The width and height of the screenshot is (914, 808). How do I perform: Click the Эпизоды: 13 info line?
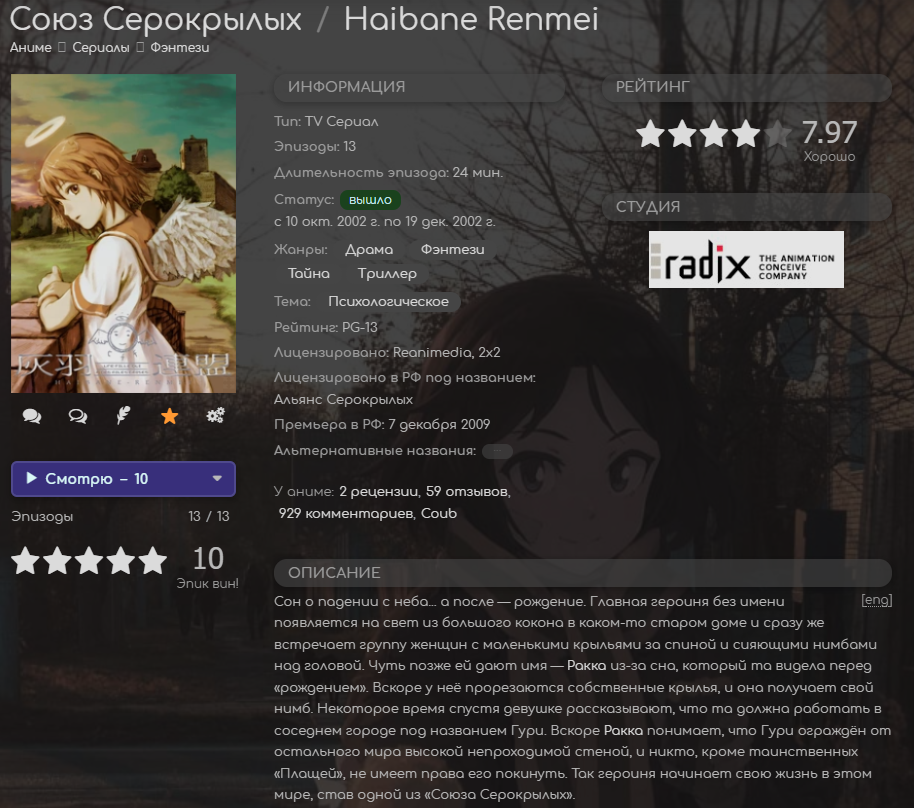(315, 146)
